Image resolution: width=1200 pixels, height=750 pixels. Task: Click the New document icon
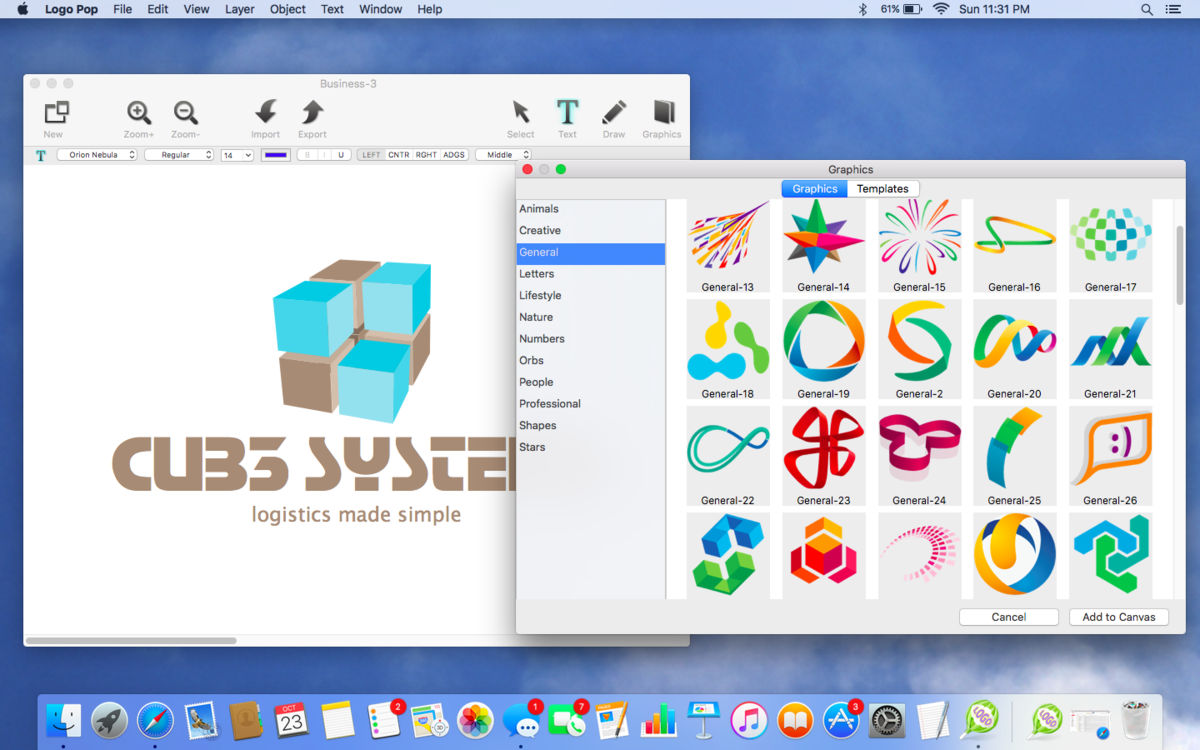[x=56, y=113]
